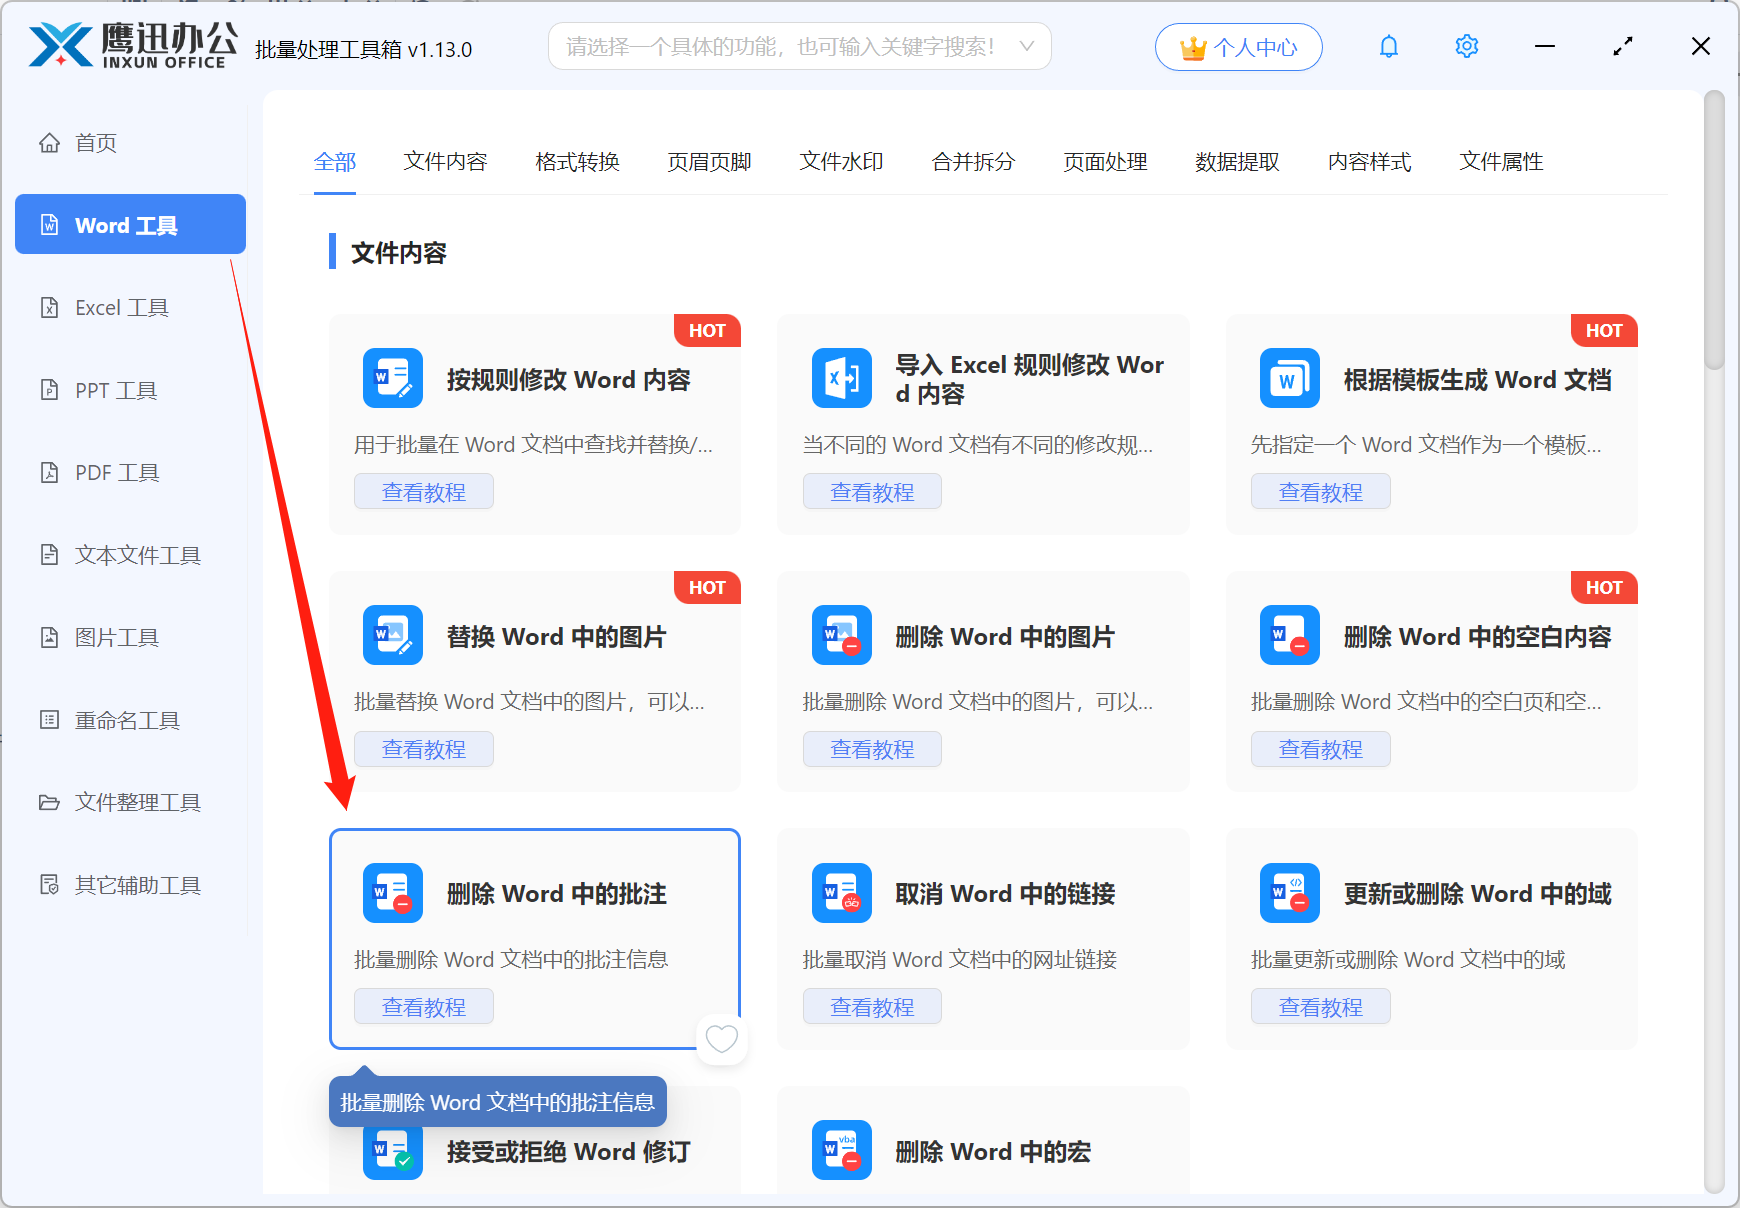
Task: Switch to the 合并拆分 tab
Action: 972,162
